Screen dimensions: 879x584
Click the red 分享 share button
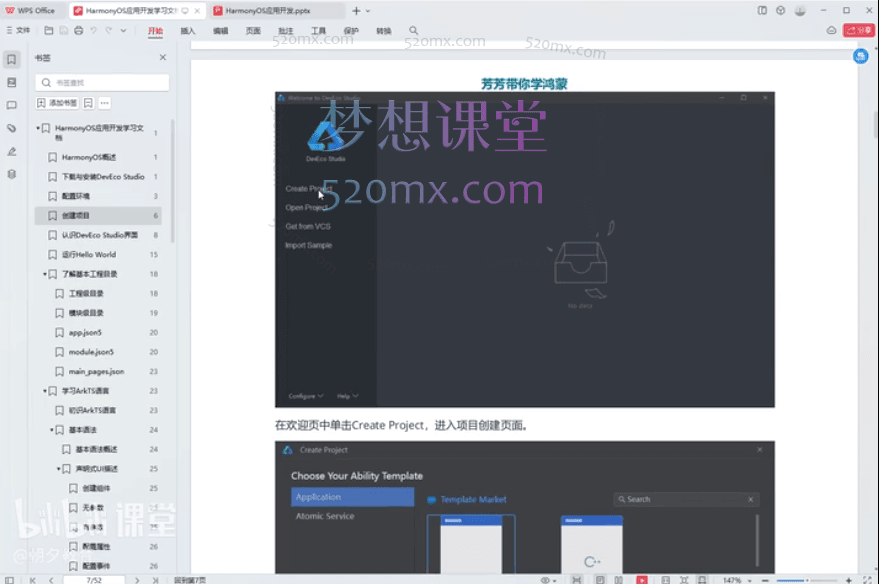[x=858, y=31]
